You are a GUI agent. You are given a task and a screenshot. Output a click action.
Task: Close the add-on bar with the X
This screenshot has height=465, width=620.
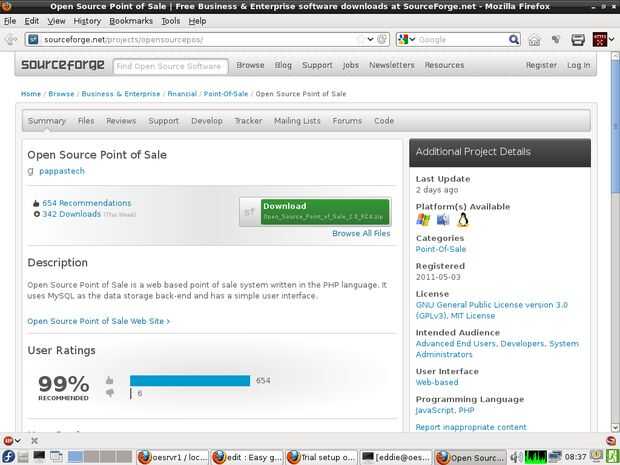[x=34, y=440]
